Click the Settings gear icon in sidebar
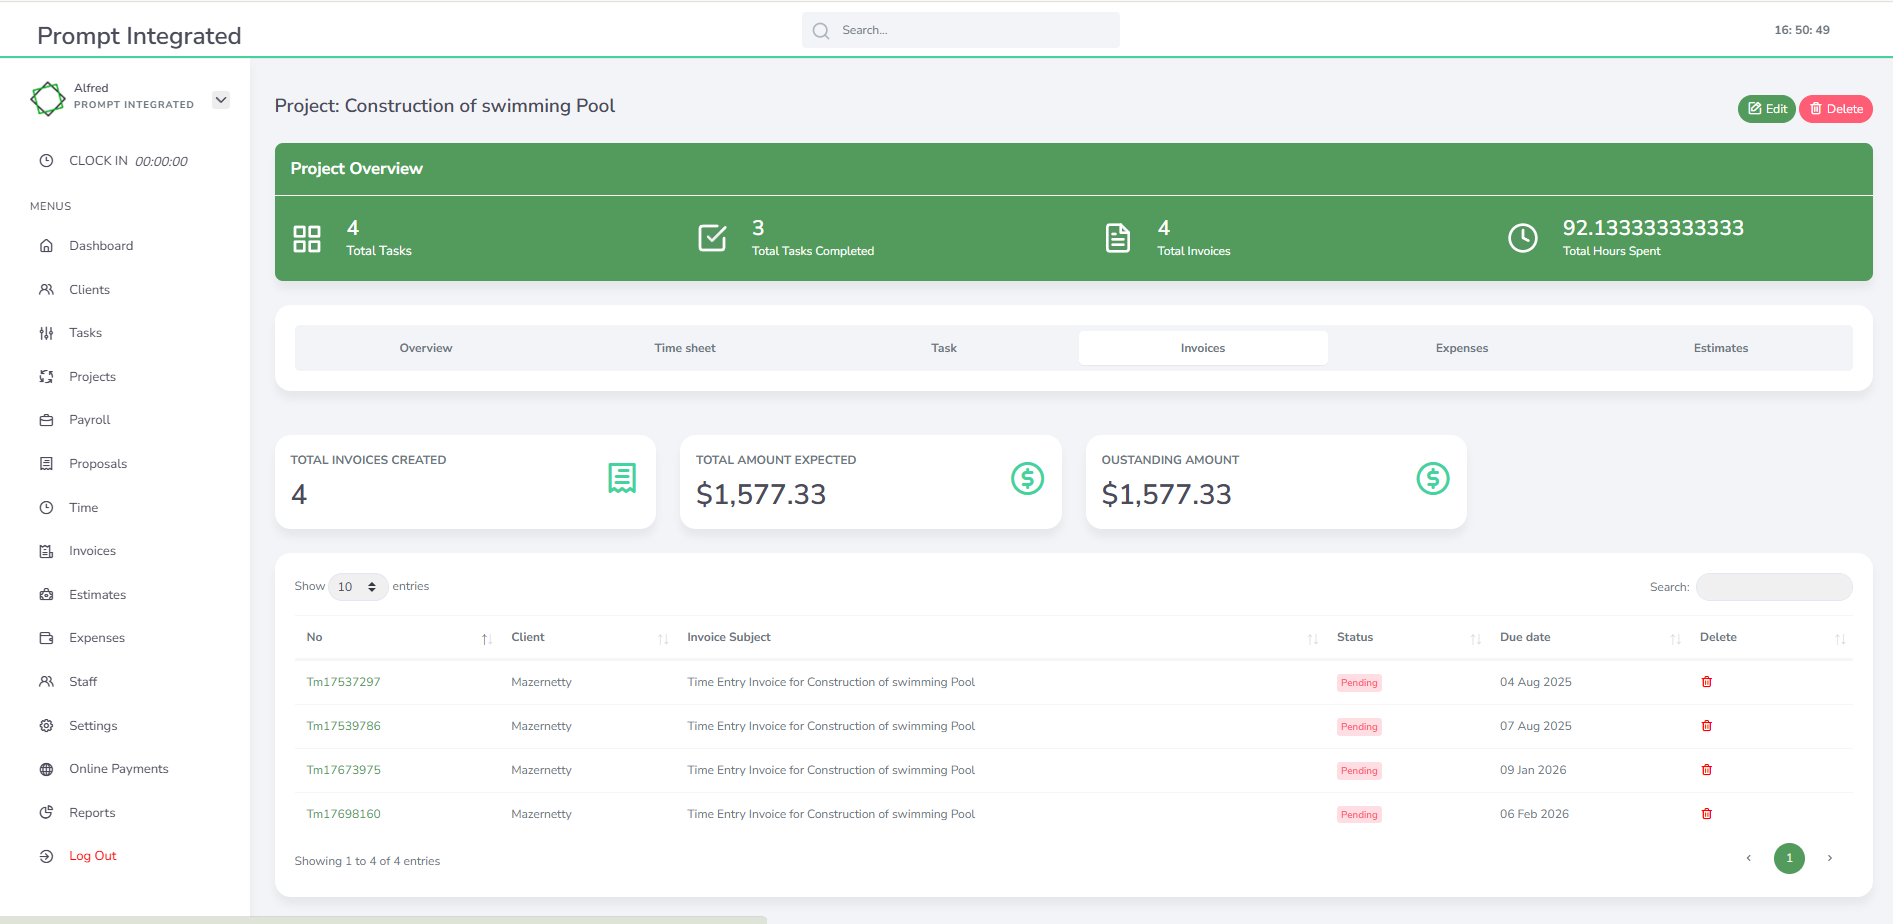The image size is (1893, 924). click(x=46, y=726)
